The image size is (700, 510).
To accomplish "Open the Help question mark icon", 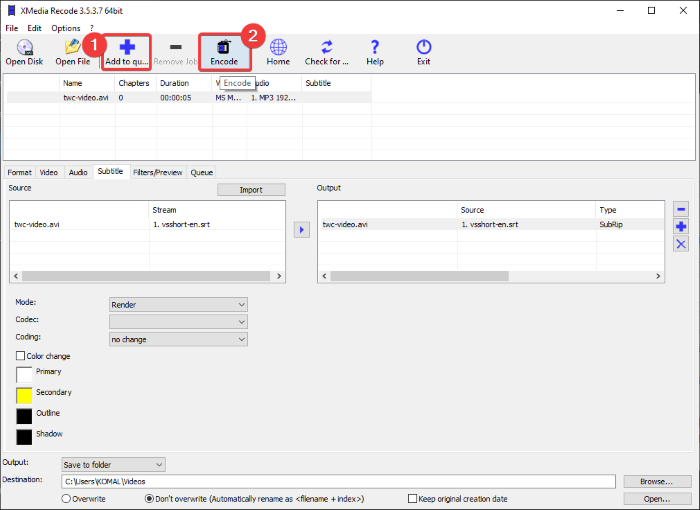I will [375, 47].
